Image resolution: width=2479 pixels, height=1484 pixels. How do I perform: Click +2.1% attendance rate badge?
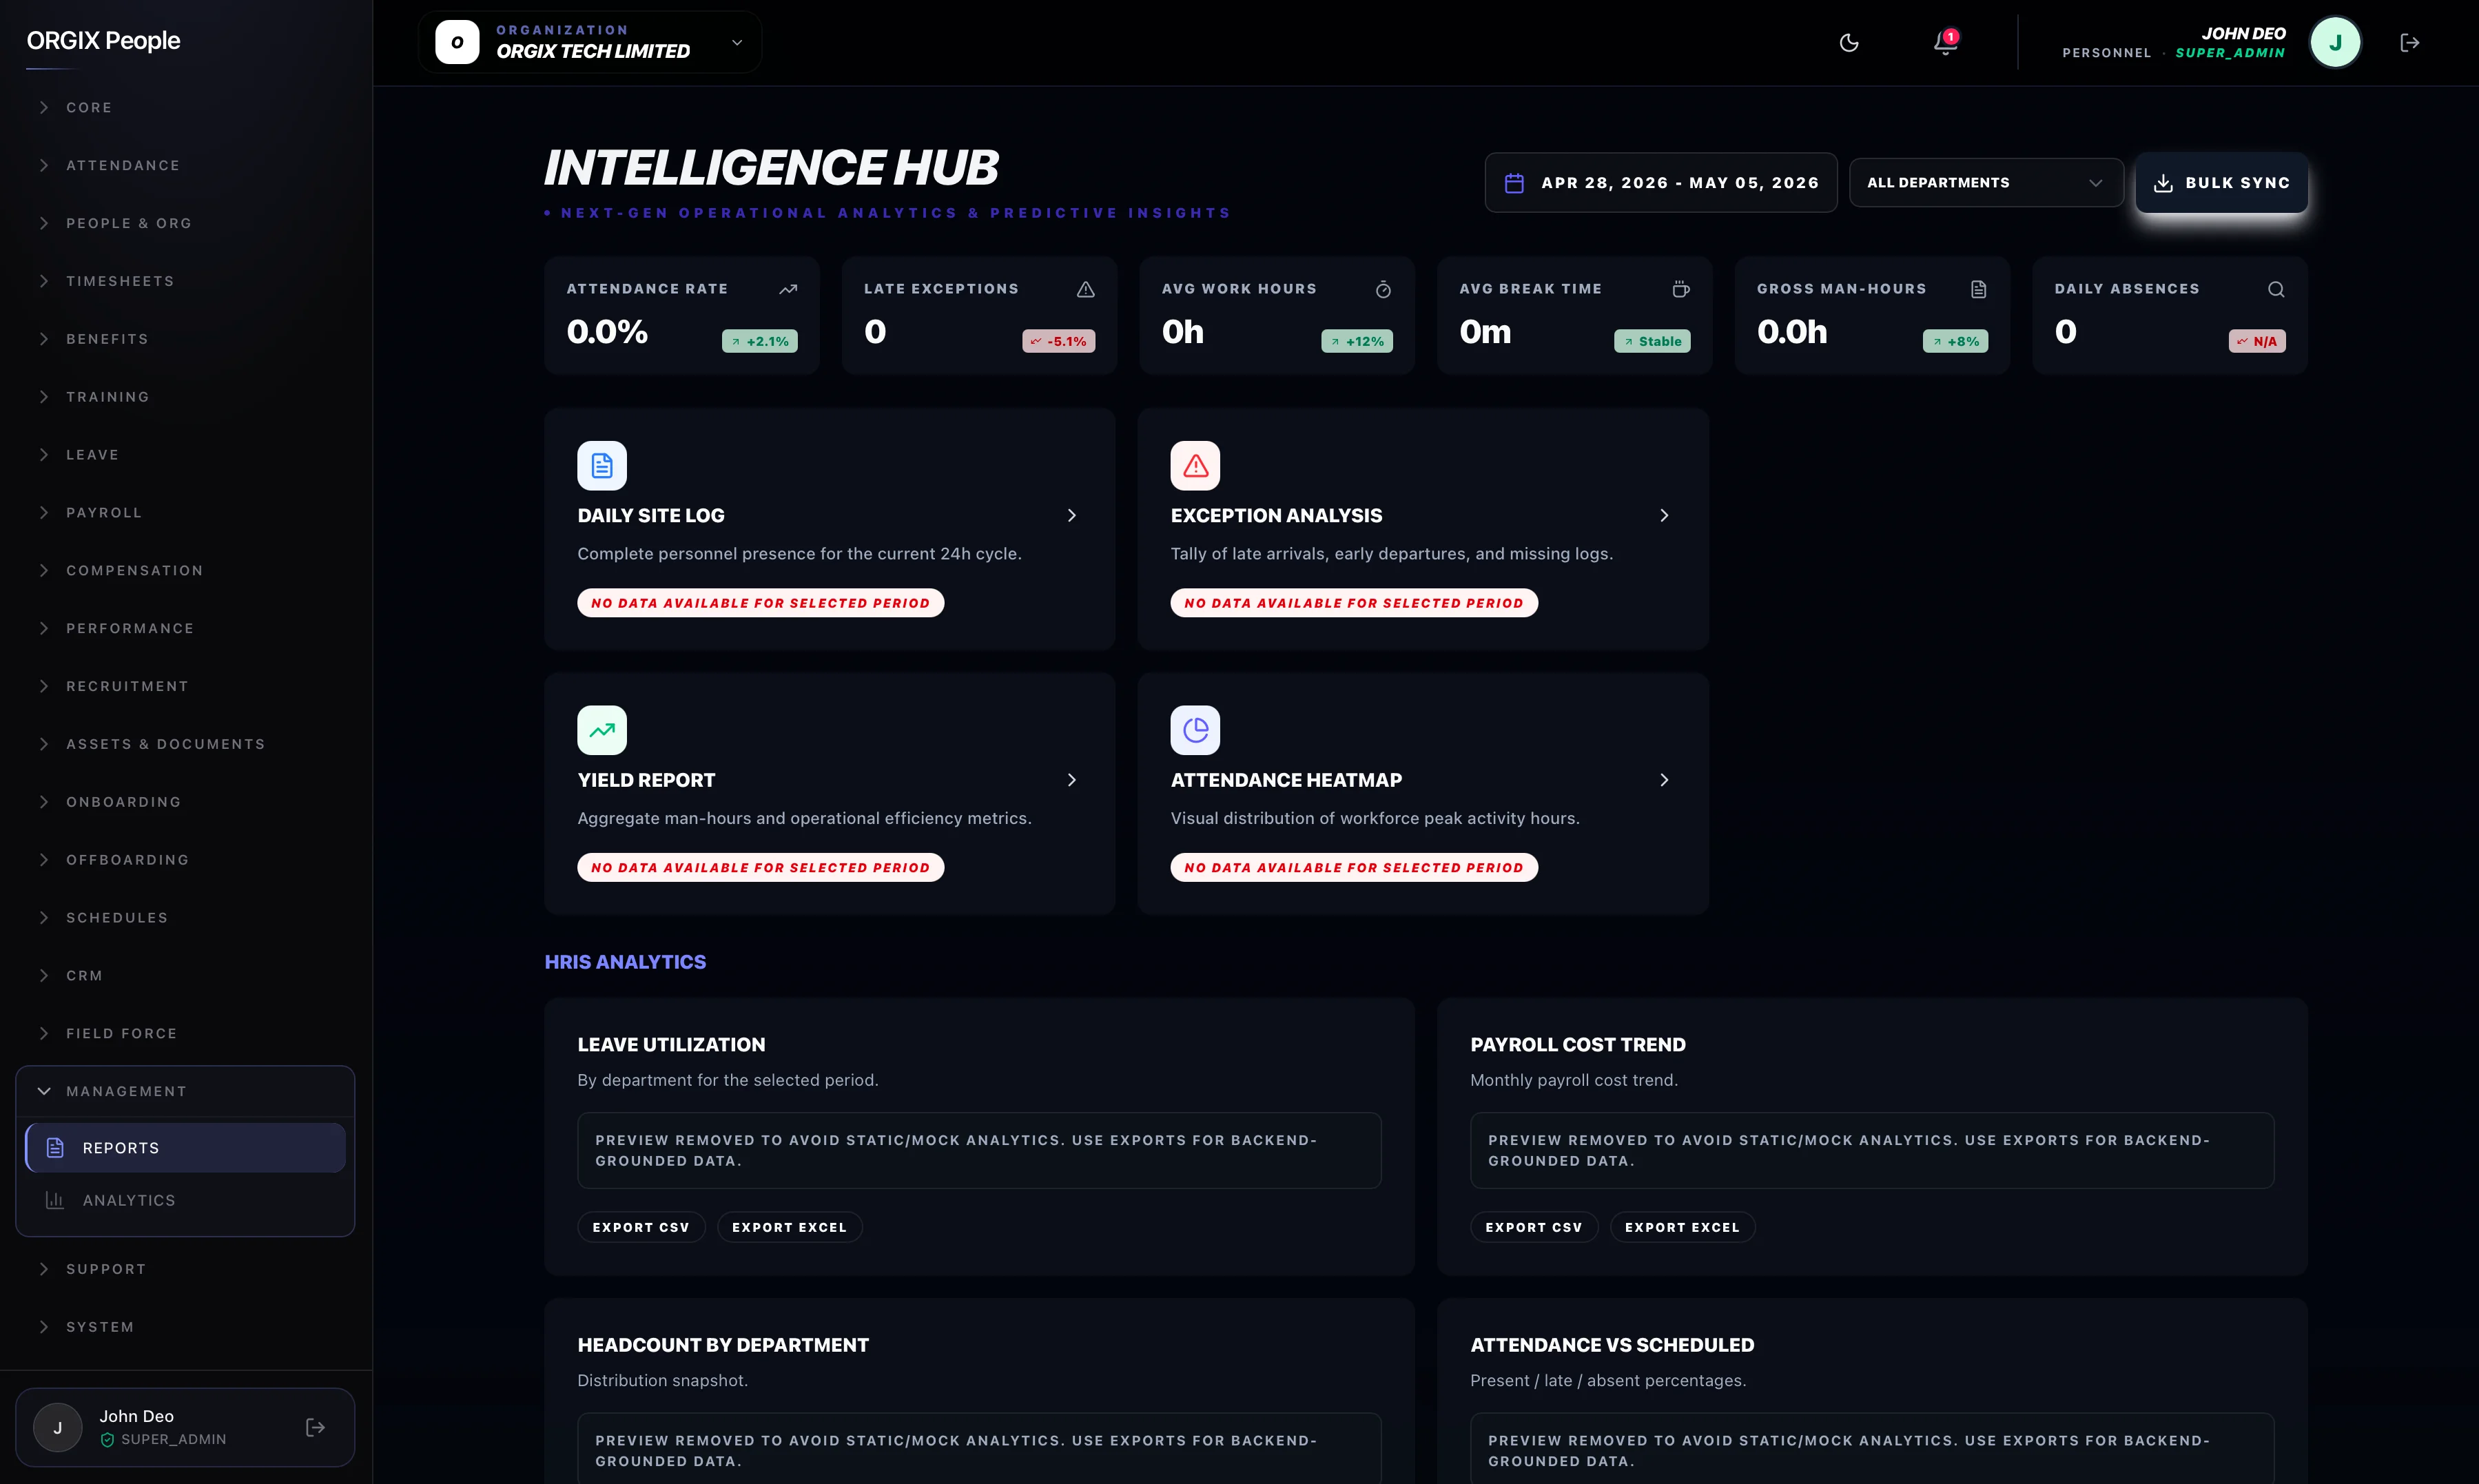760,341
